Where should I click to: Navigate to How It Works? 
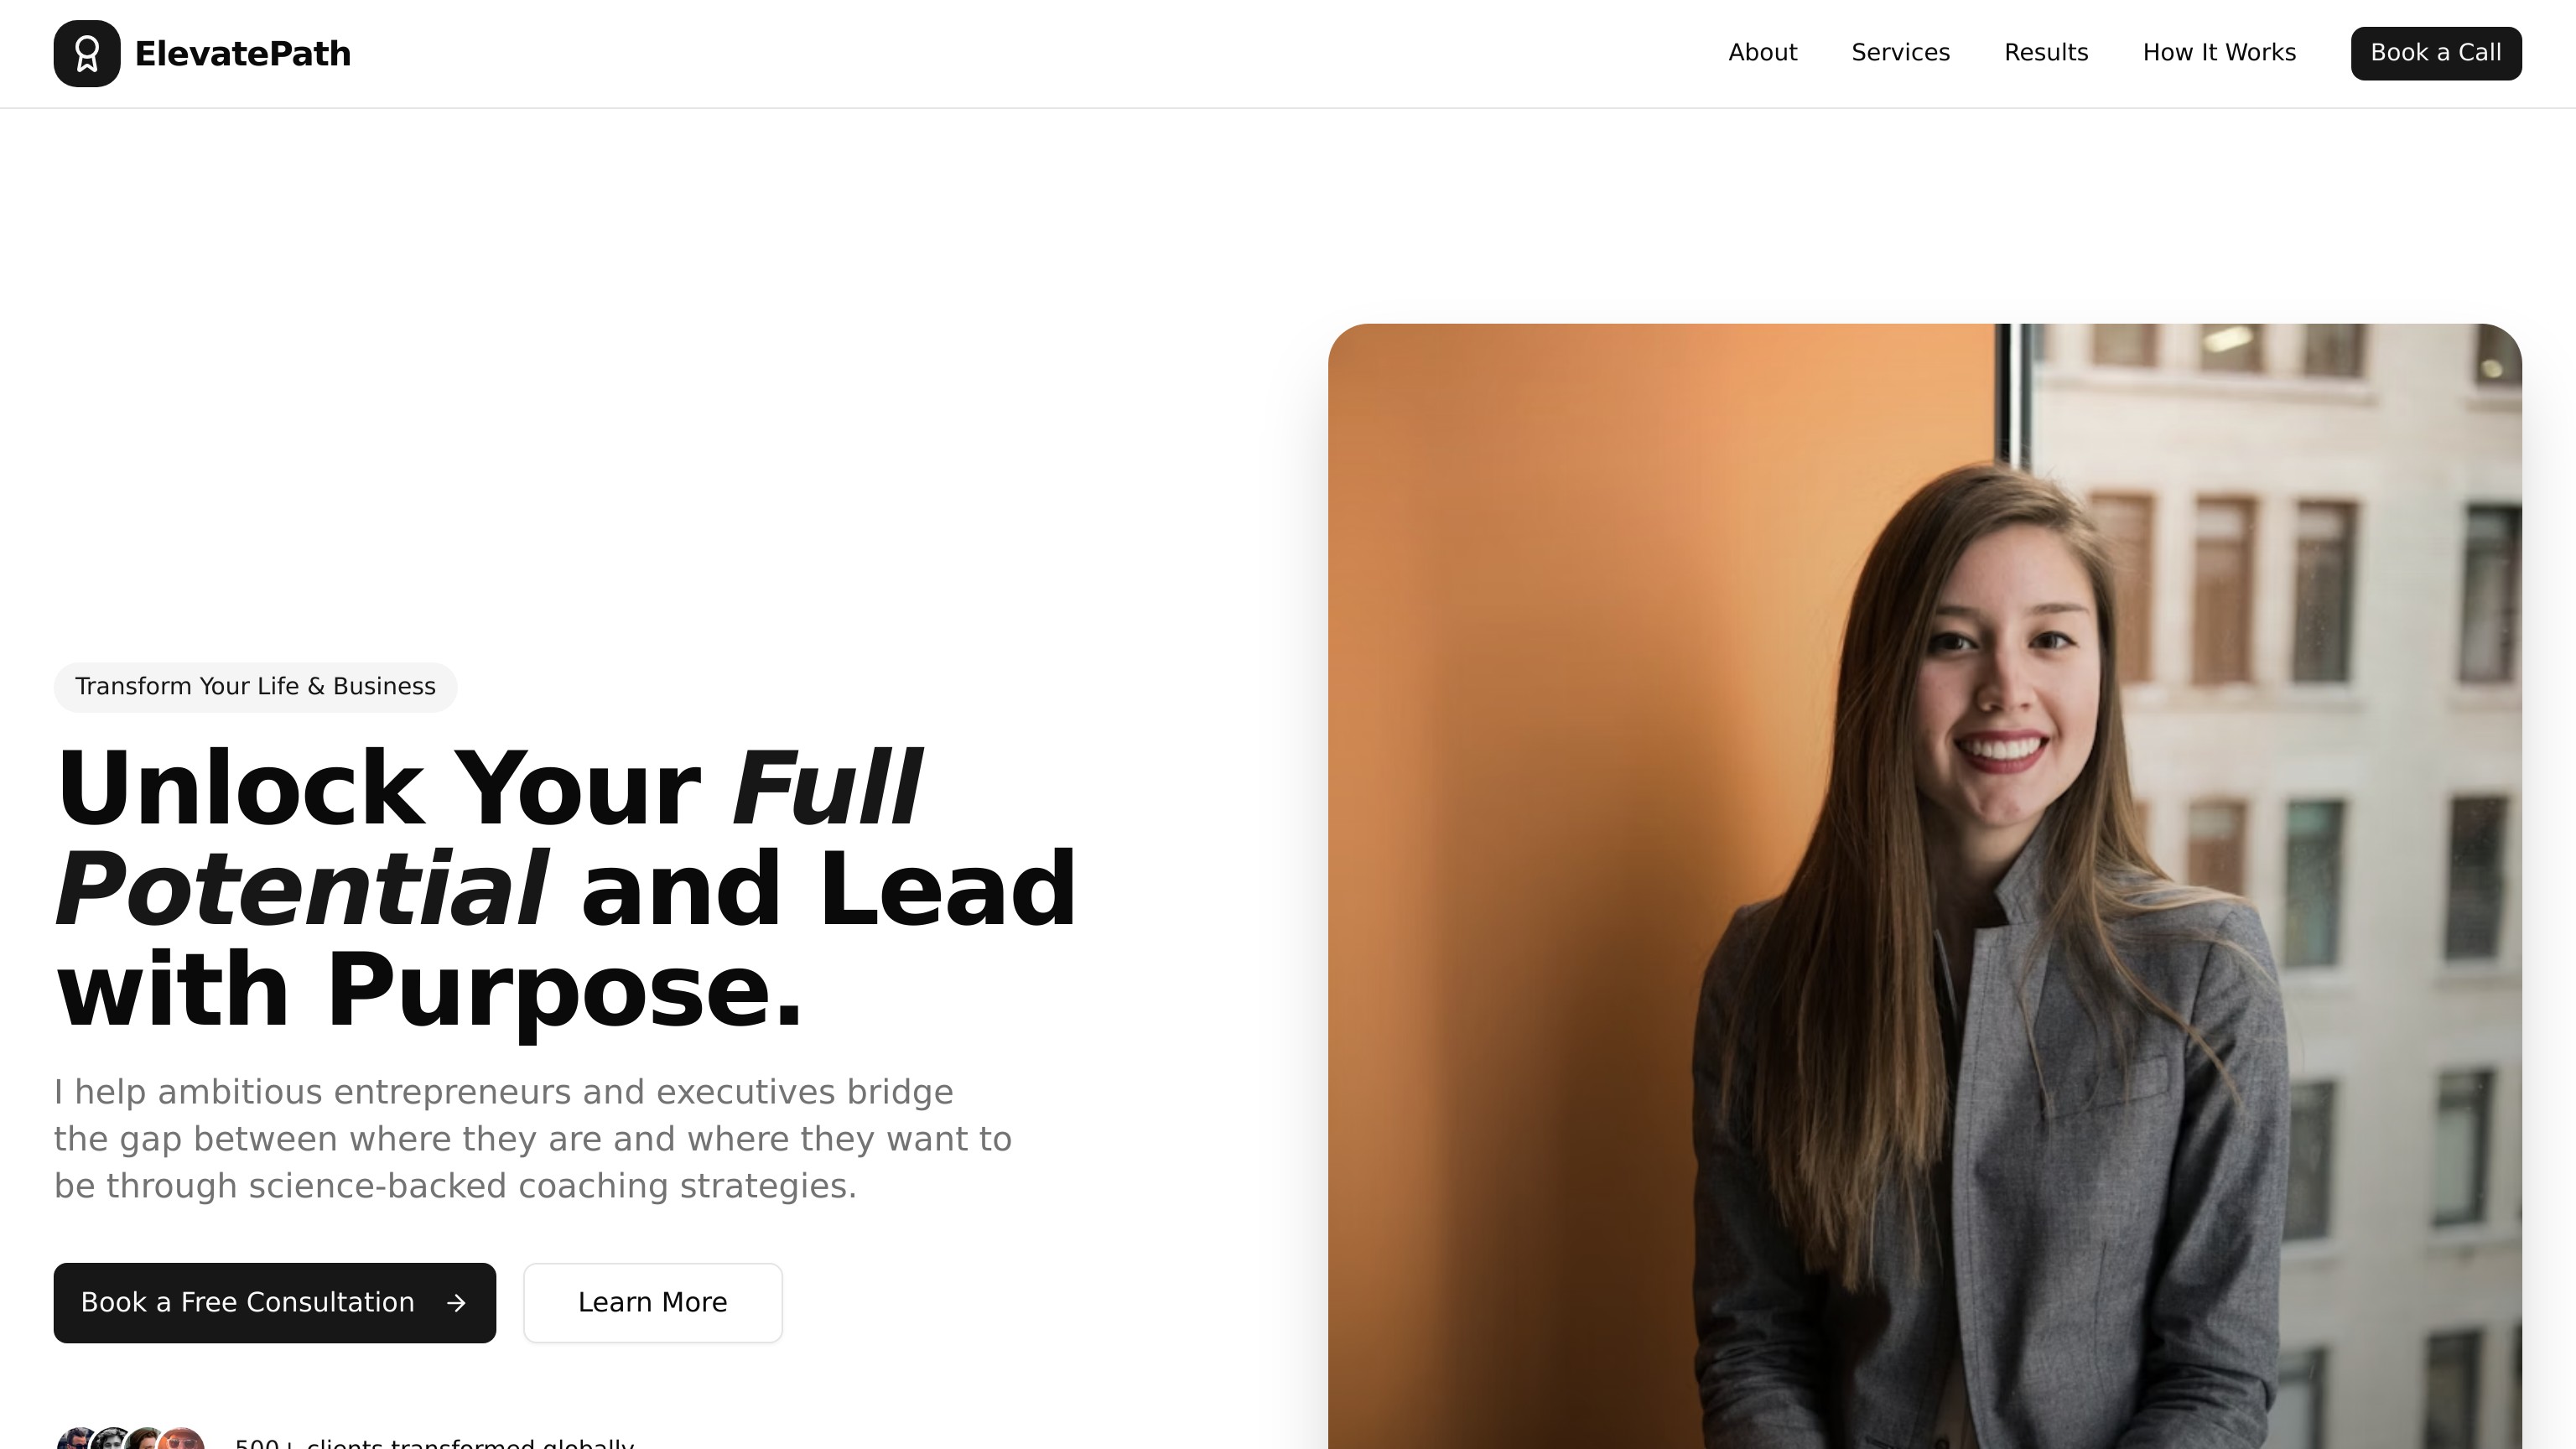[2219, 53]
